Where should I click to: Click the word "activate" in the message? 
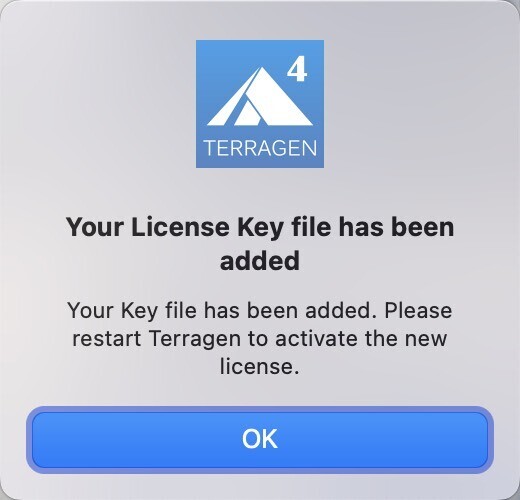click(316, 338)
